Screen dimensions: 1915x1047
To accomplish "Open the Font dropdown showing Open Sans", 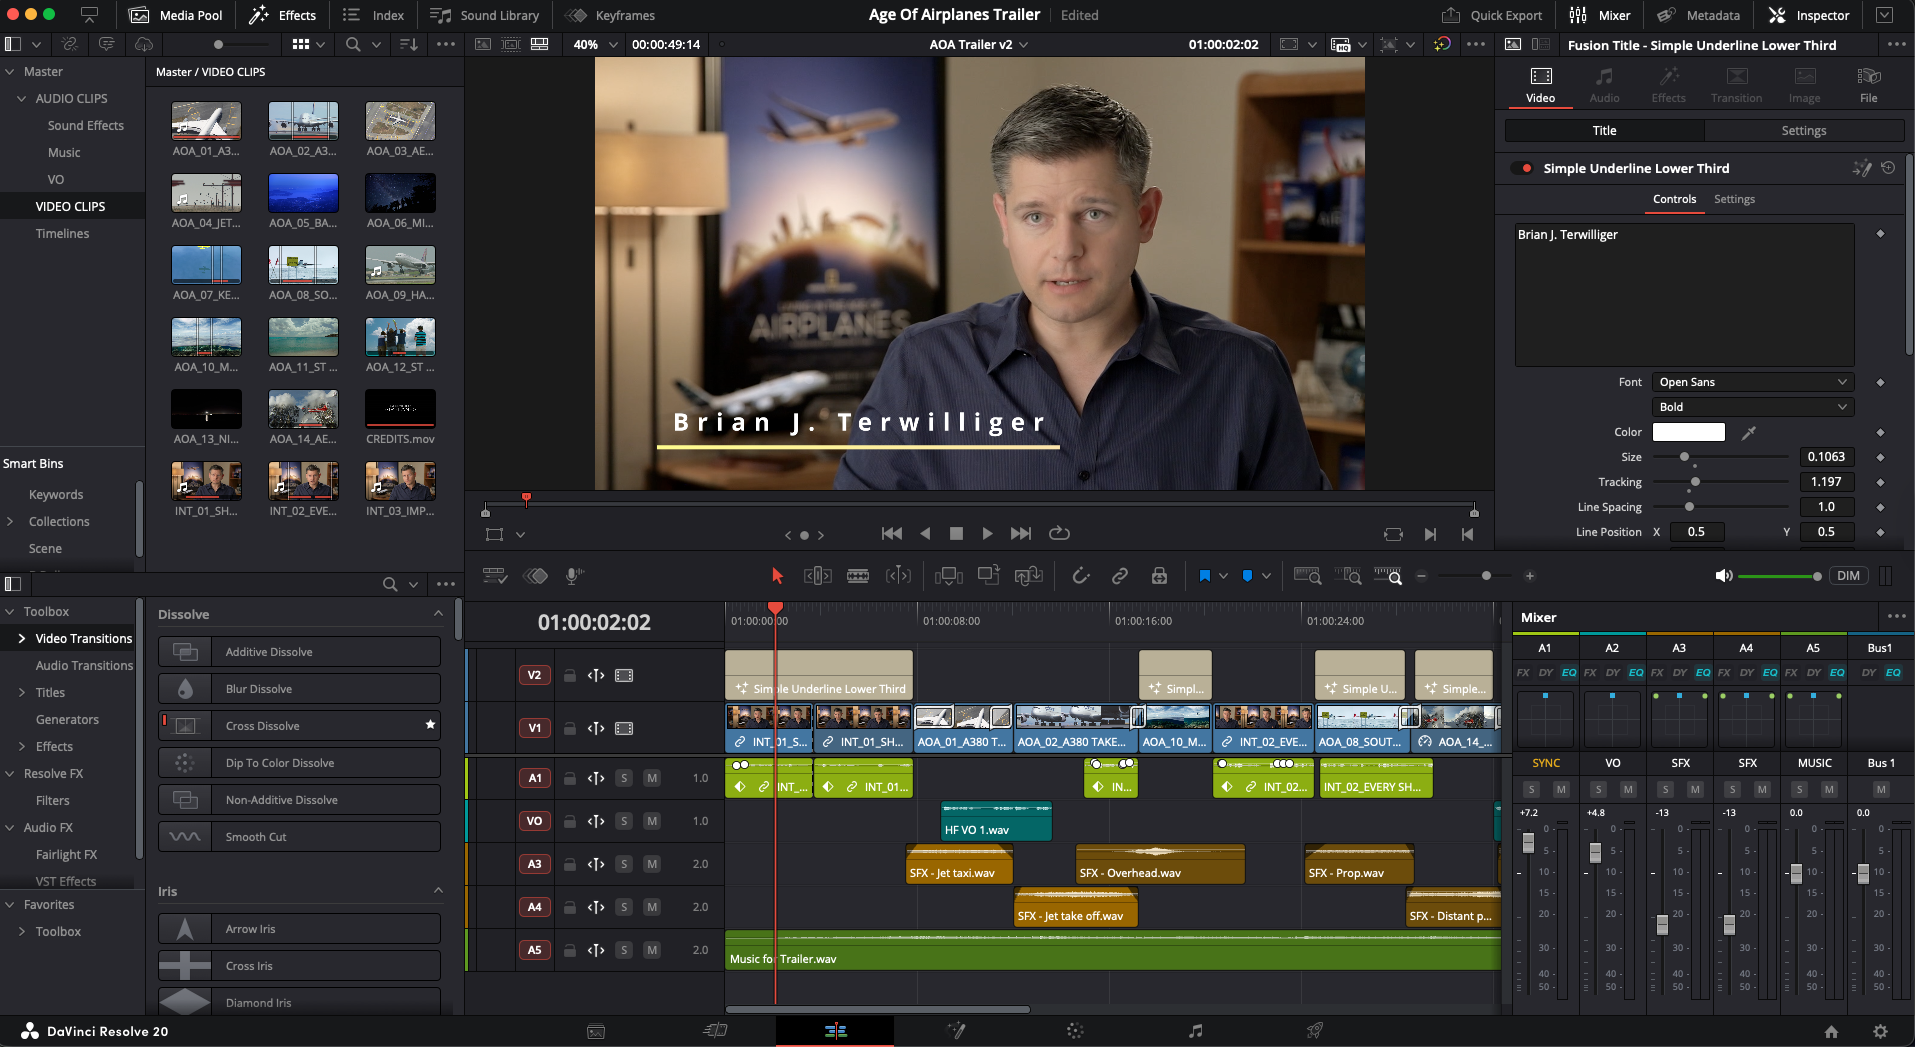I will click(1753, 382).
